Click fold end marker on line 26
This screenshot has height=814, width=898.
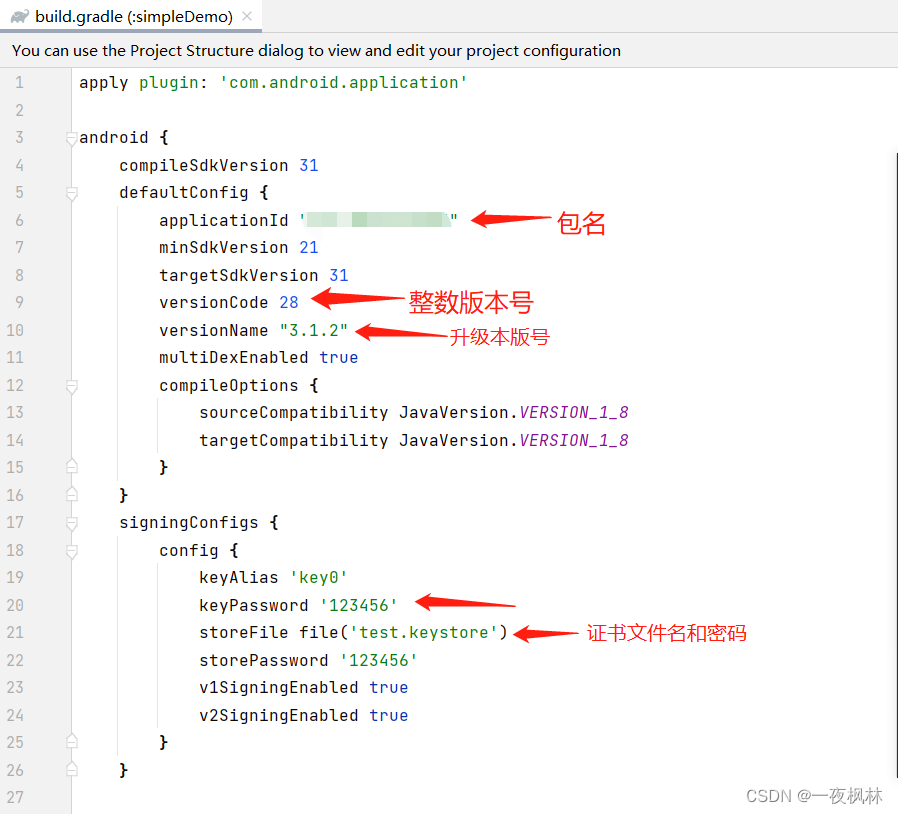tap(72, 769)
